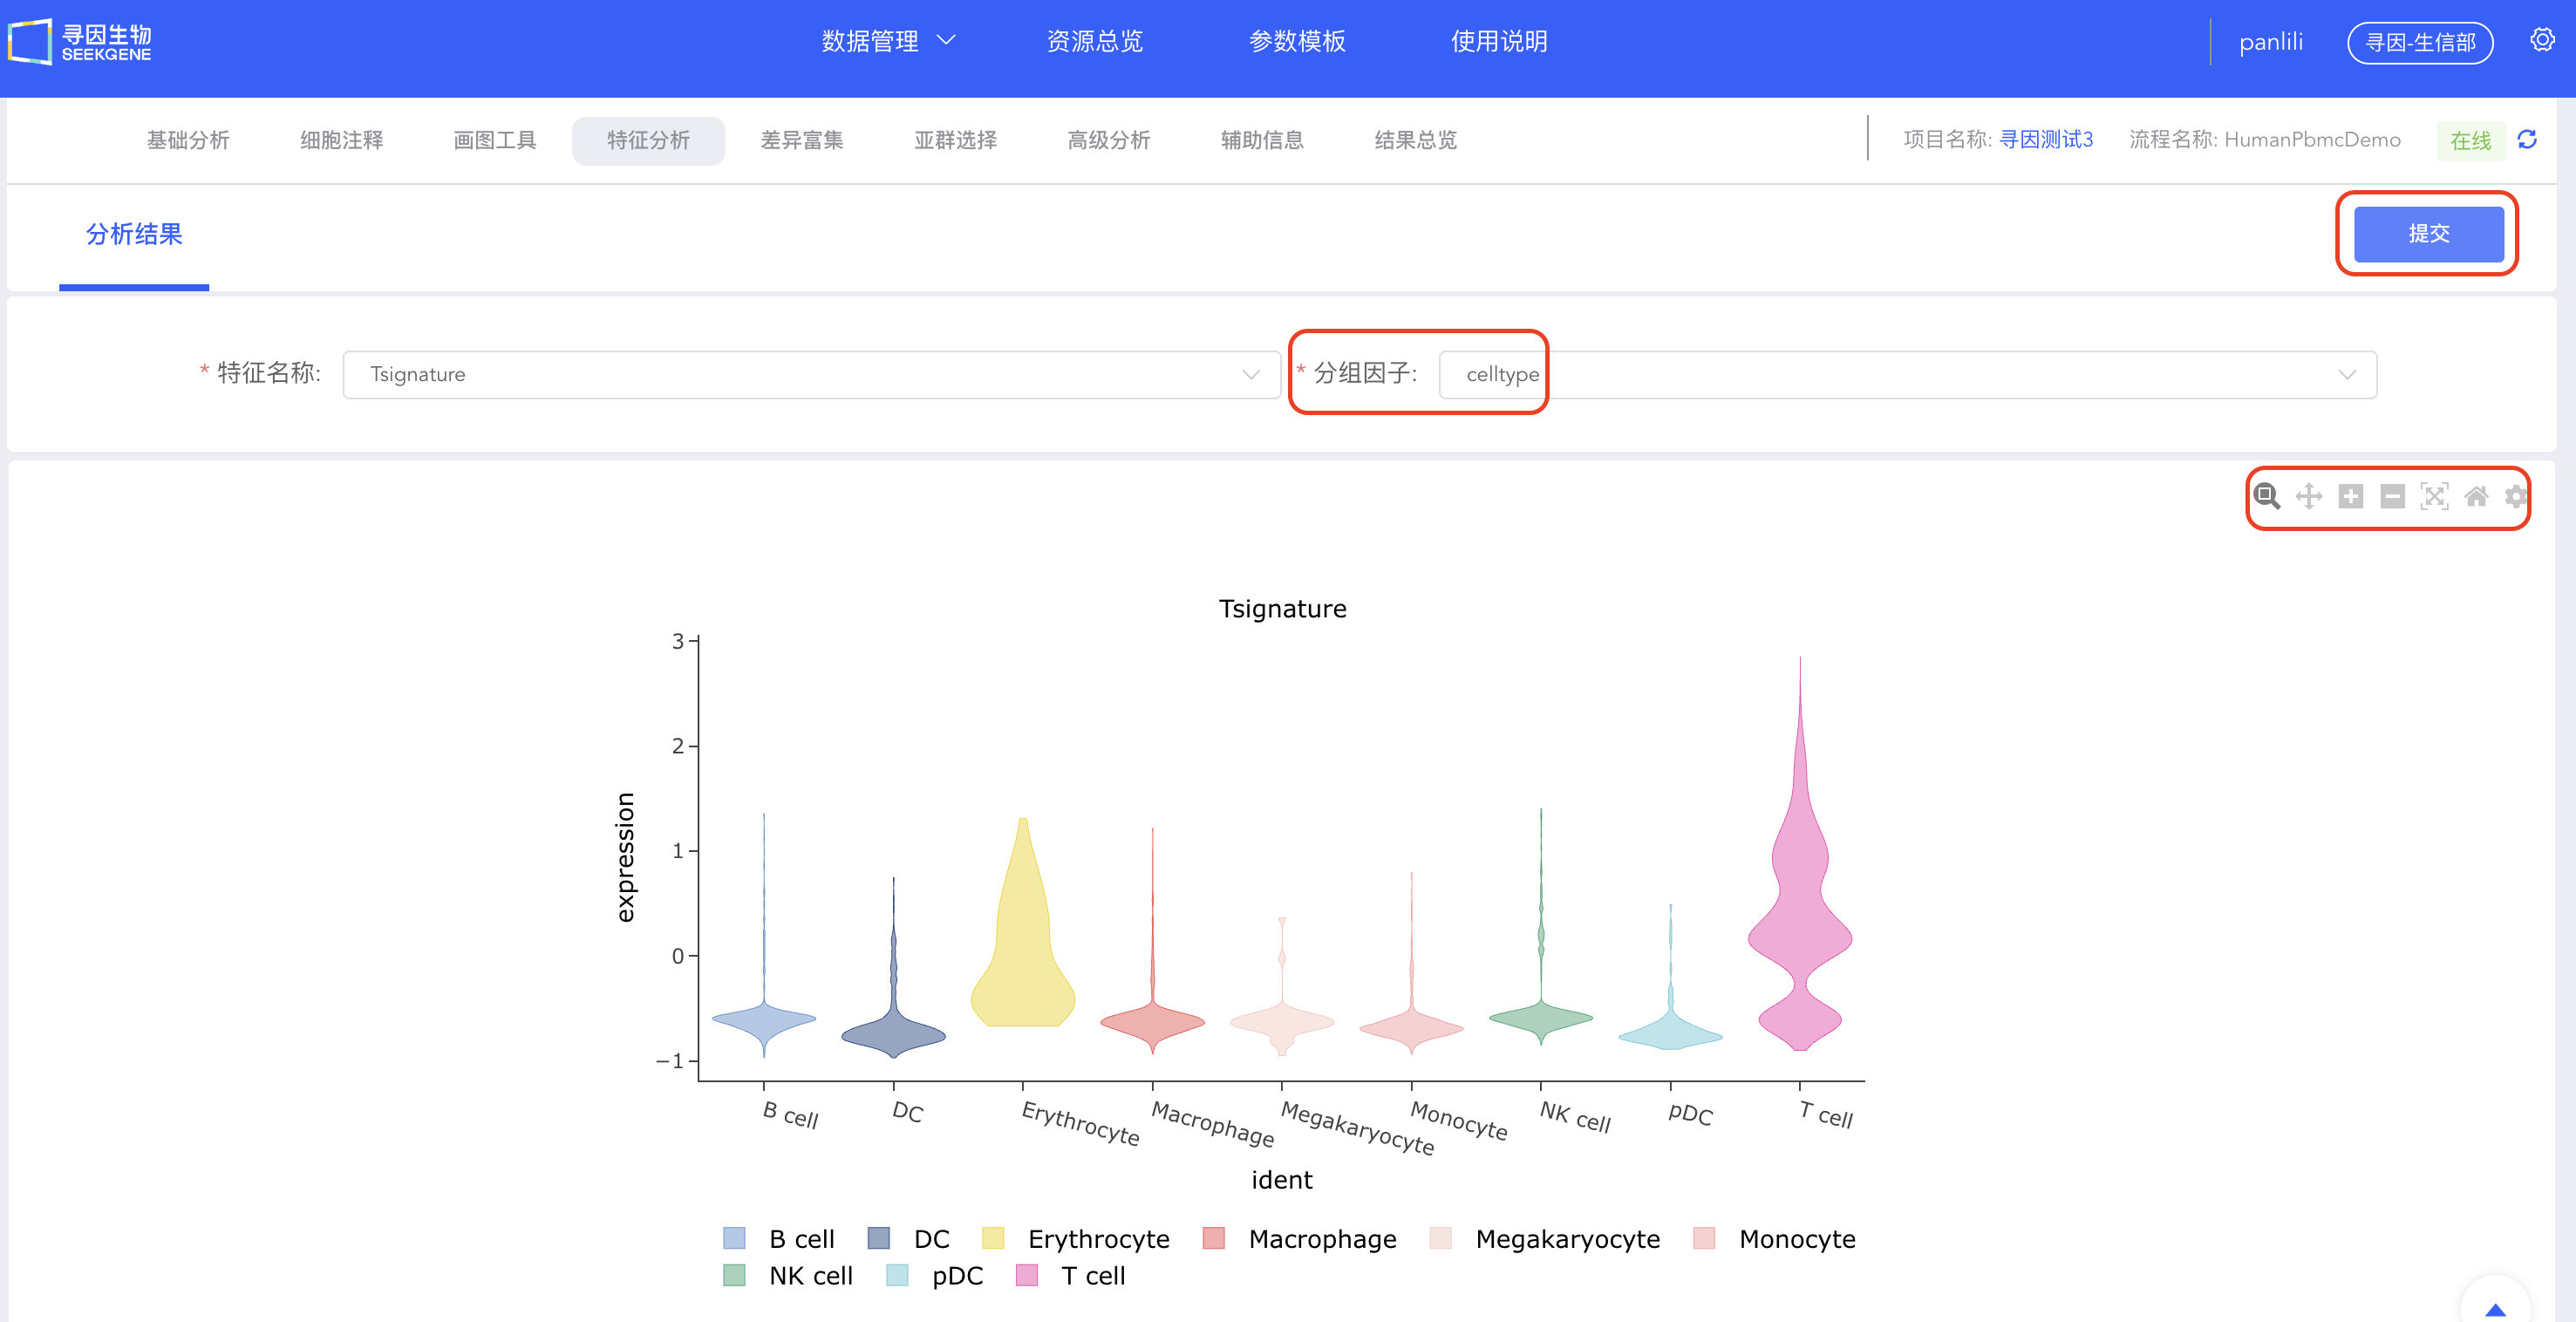Open the 特征名称 Tsignature dropdown
This screenshot has width=2576, height=1322.
(x=811, y=374)
